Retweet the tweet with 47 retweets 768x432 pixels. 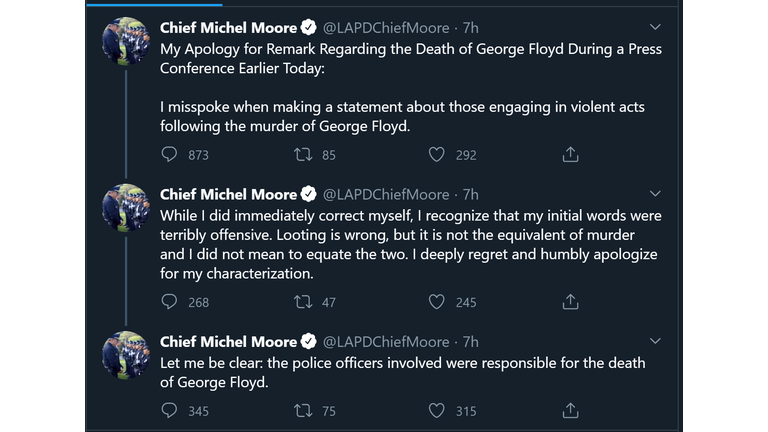point(303,302)
